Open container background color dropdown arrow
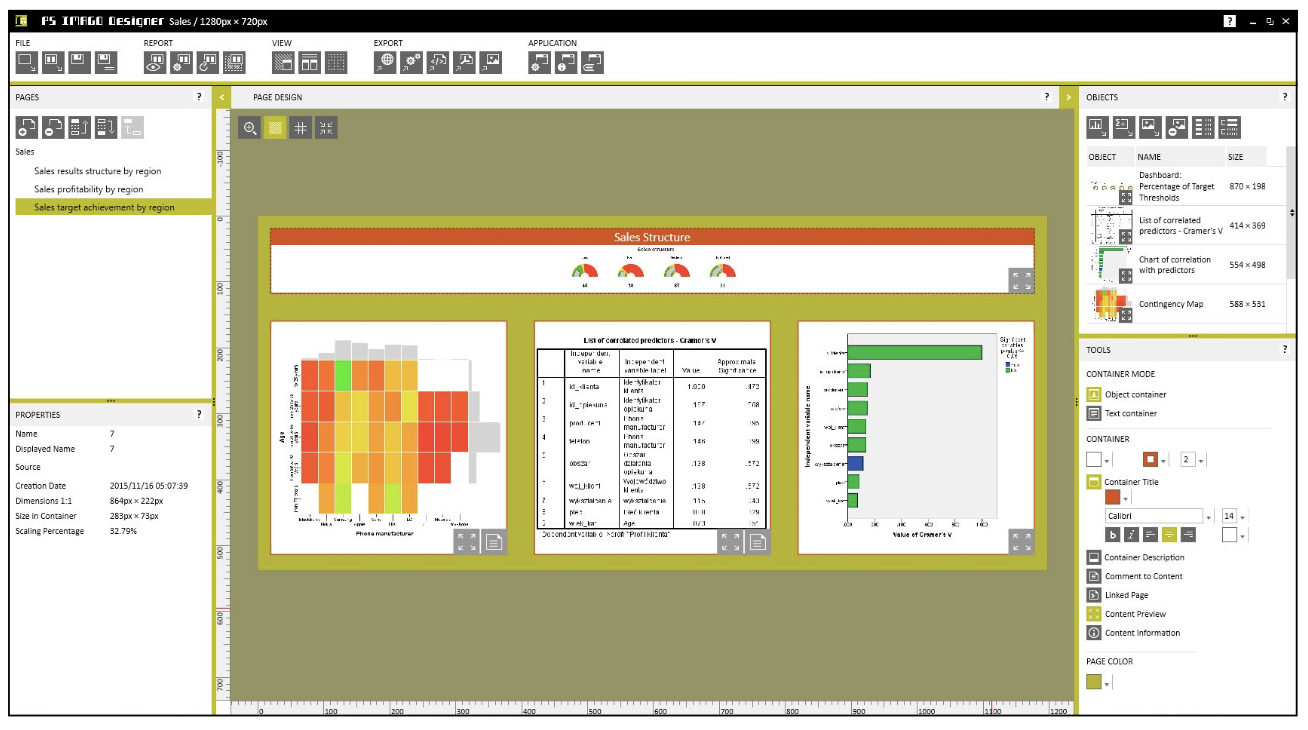This screenshot has height=730, width=1308. (x=1106, y=460)
